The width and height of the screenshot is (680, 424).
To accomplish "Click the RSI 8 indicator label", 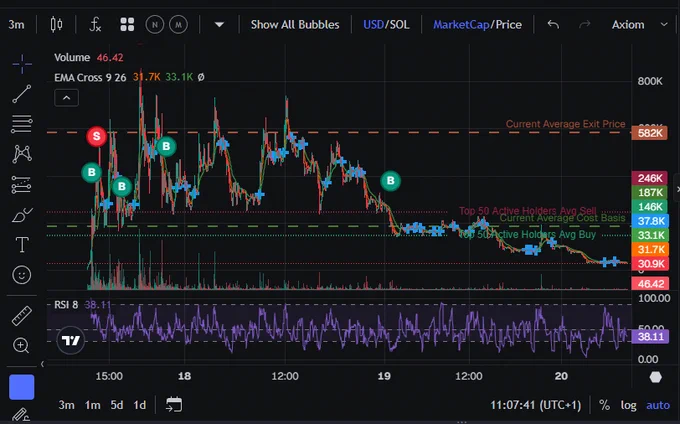I will [66, 305].
